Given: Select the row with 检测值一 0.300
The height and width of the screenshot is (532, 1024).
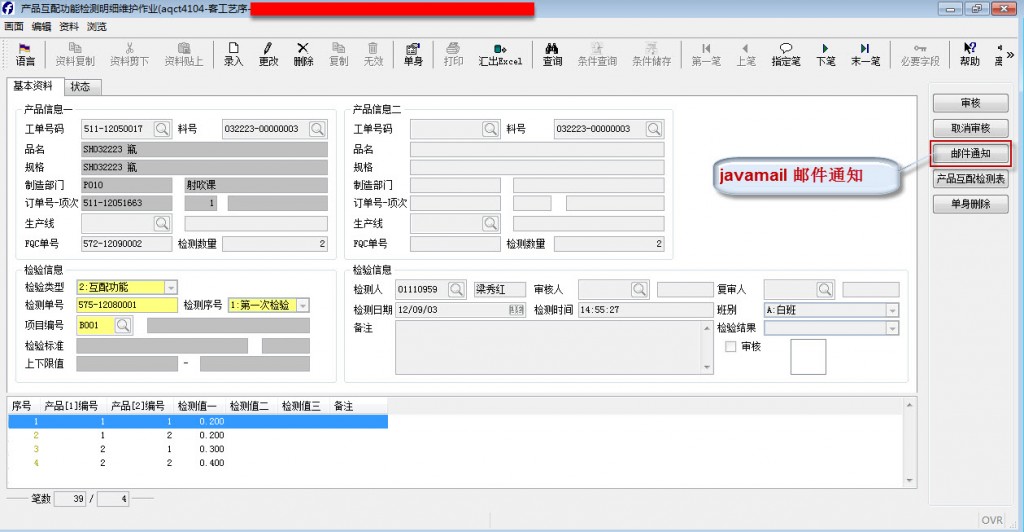Looking at the screenshot, I should pyautogui.click(x=198, y=450).
